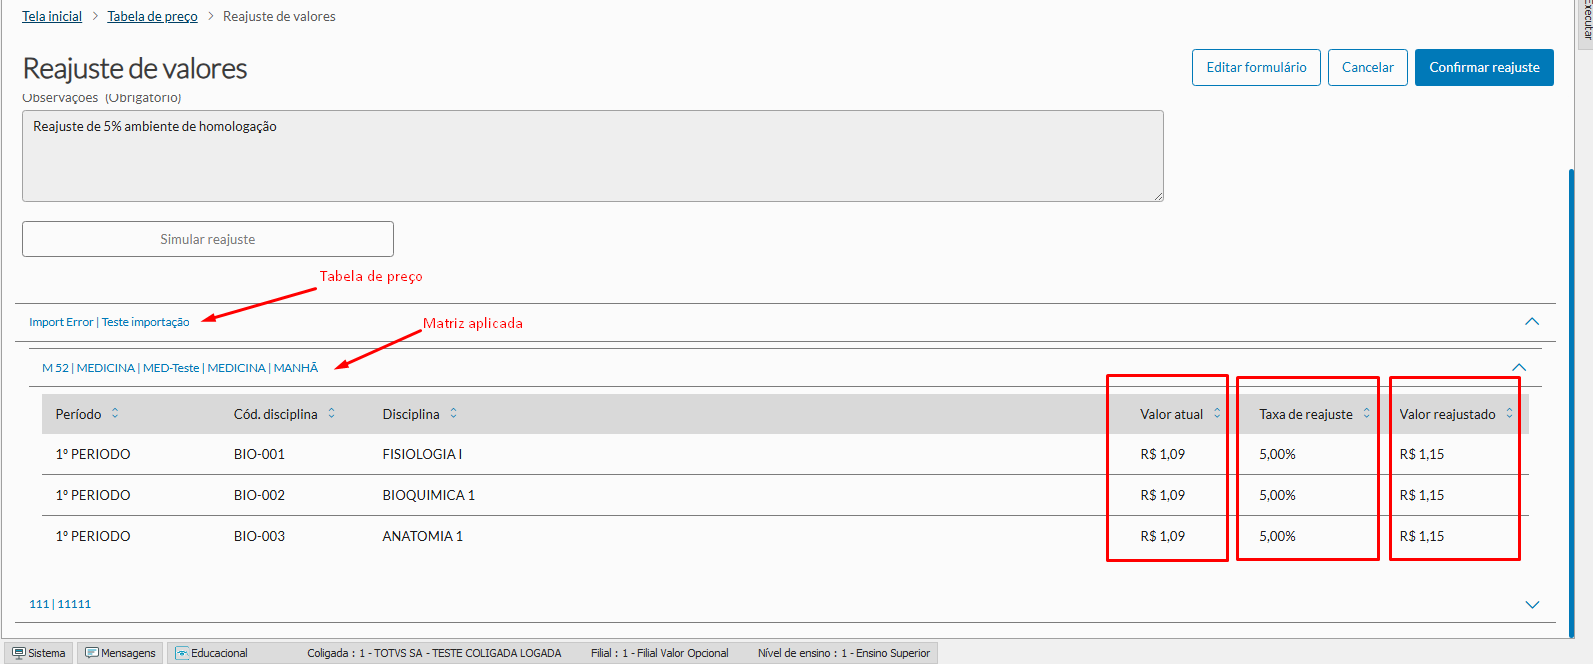The width and height of the screenshot is (1593, 664).
Task: Select BIO-002 code cell
Action: (259, 495)
